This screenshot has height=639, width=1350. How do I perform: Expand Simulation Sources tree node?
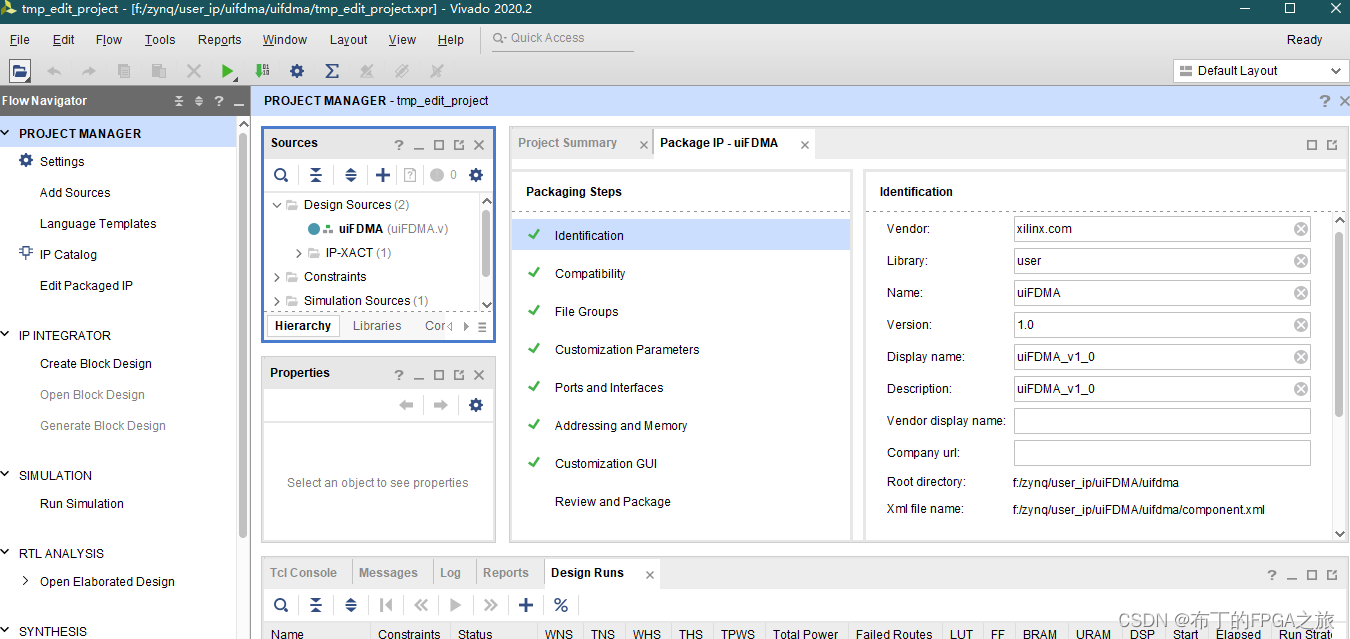(277, 301)
